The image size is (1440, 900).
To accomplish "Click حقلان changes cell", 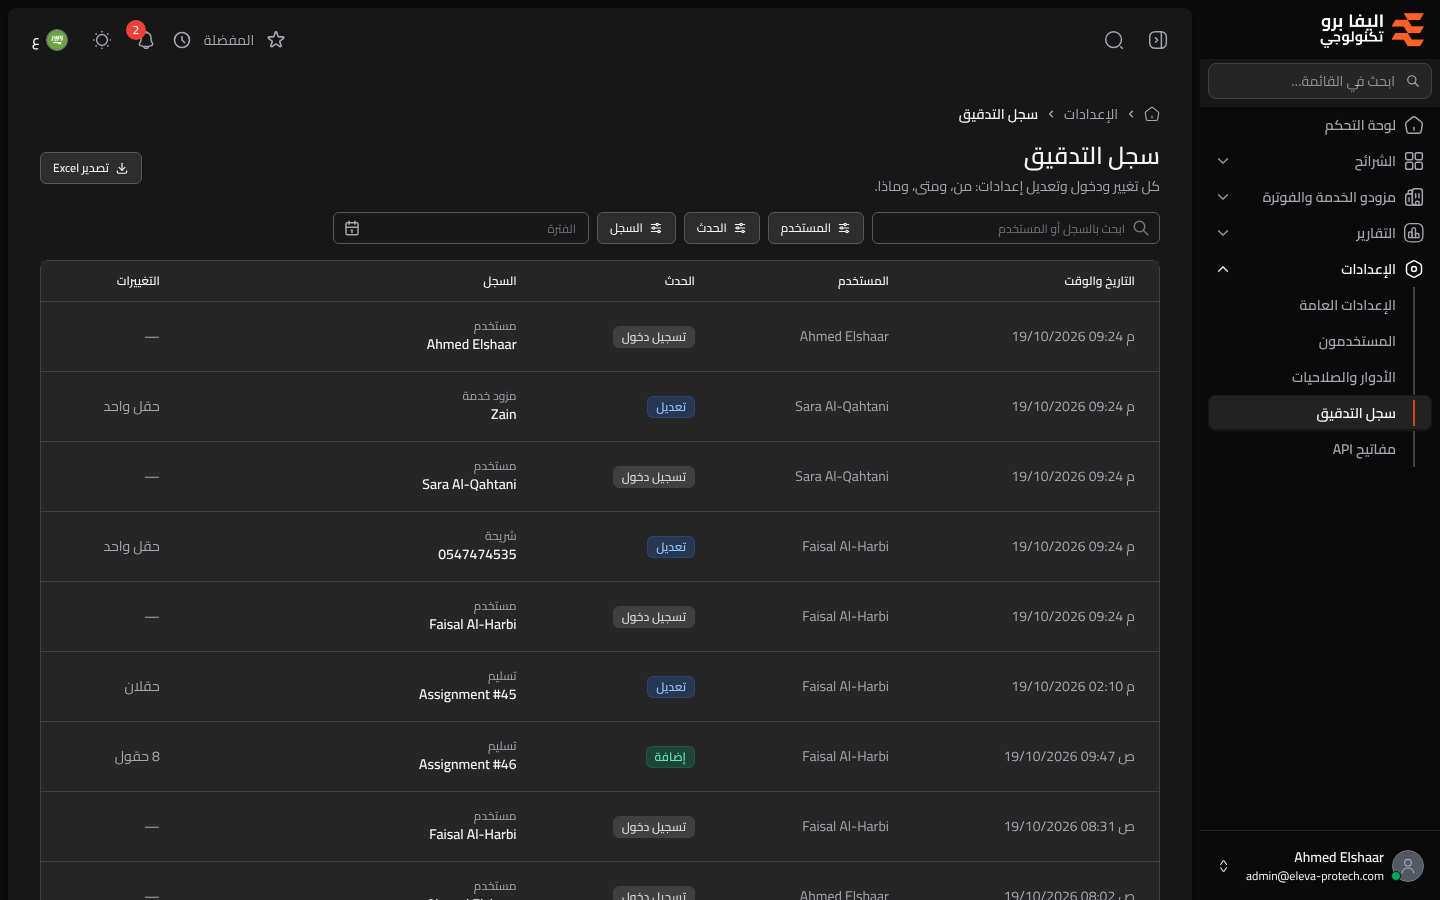I will [142, 687].
